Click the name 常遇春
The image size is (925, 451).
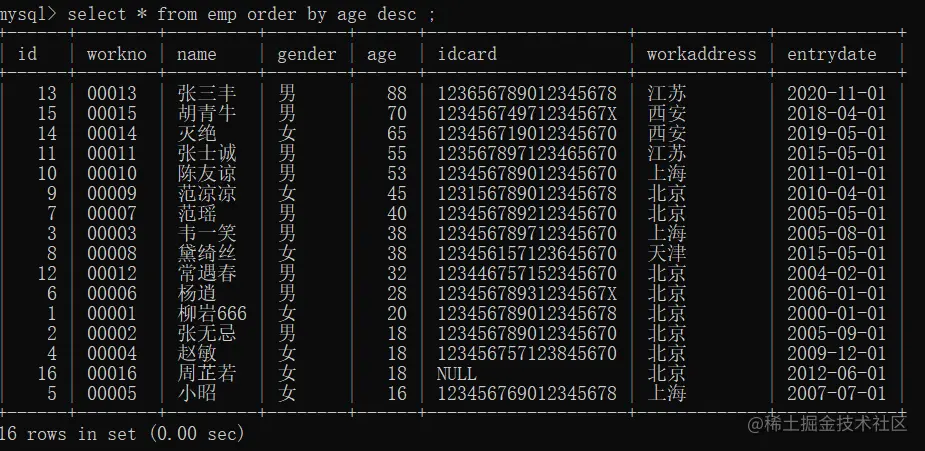pyautogui.click(x=206, y=274)
